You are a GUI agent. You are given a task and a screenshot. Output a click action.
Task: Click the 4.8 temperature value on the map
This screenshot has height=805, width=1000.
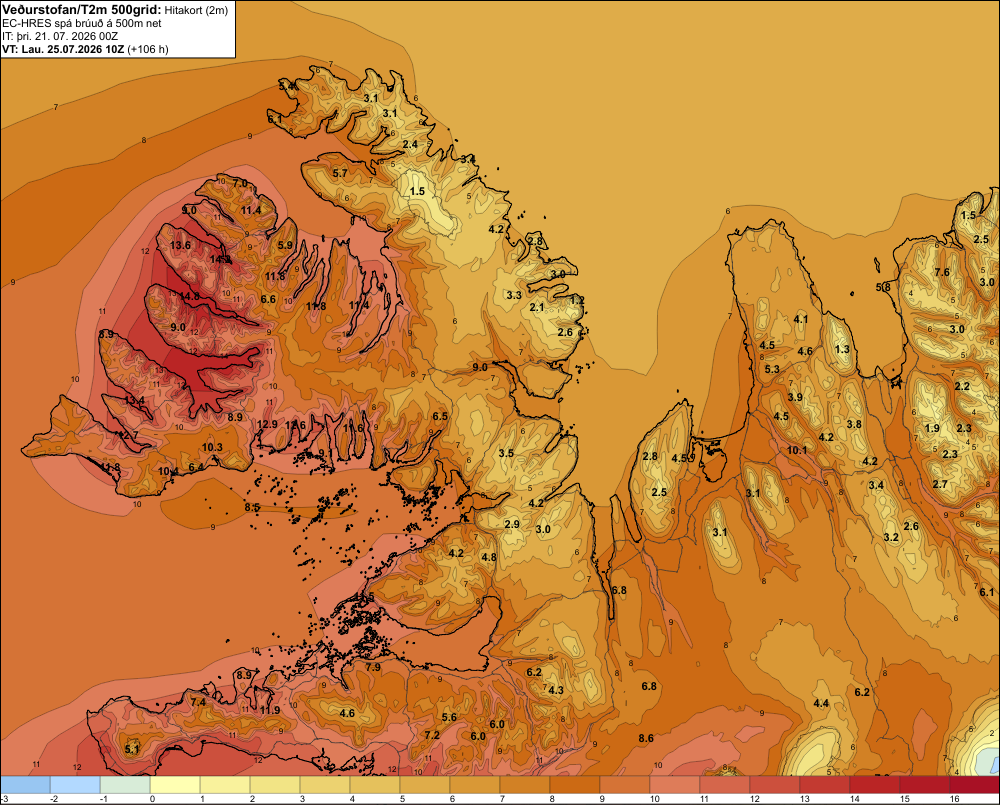point(489,557)
